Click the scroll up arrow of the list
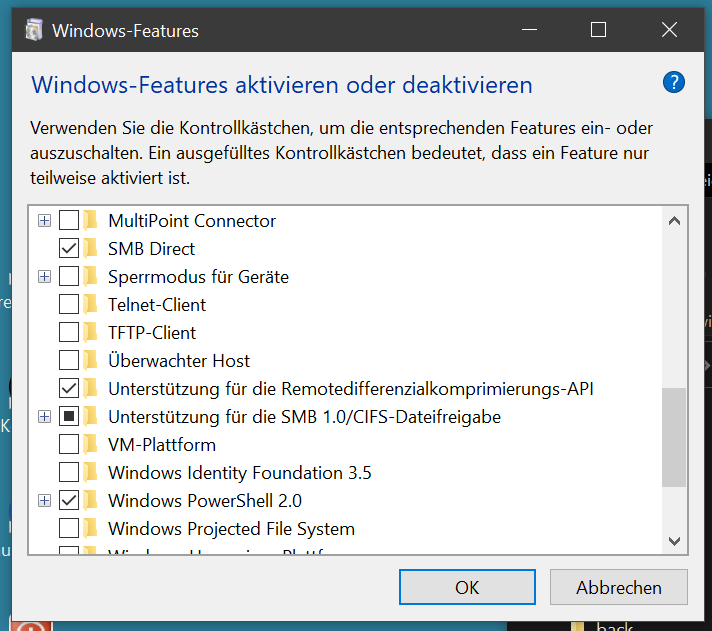This screenshot has height=631, width=712. [x=675, y=221]
